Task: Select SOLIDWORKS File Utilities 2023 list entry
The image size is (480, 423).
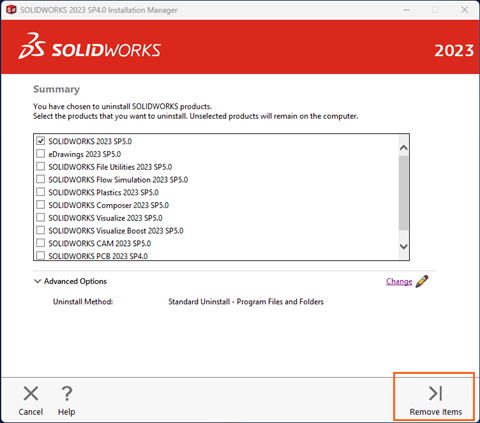Action: (110, 167)
